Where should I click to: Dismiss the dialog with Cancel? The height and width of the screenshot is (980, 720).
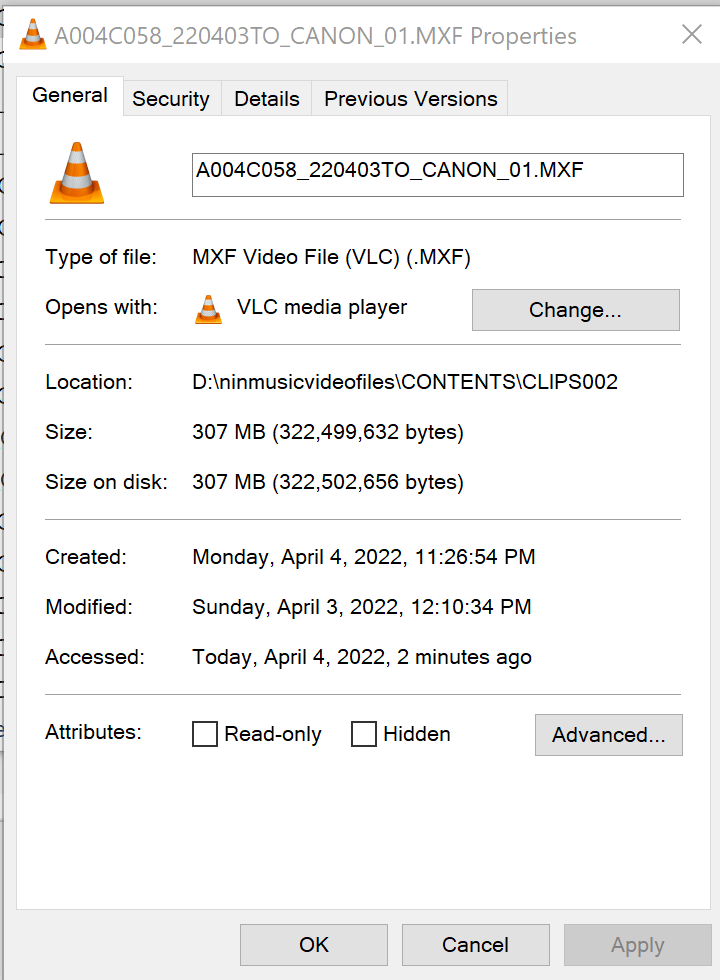tap(475, 944)
